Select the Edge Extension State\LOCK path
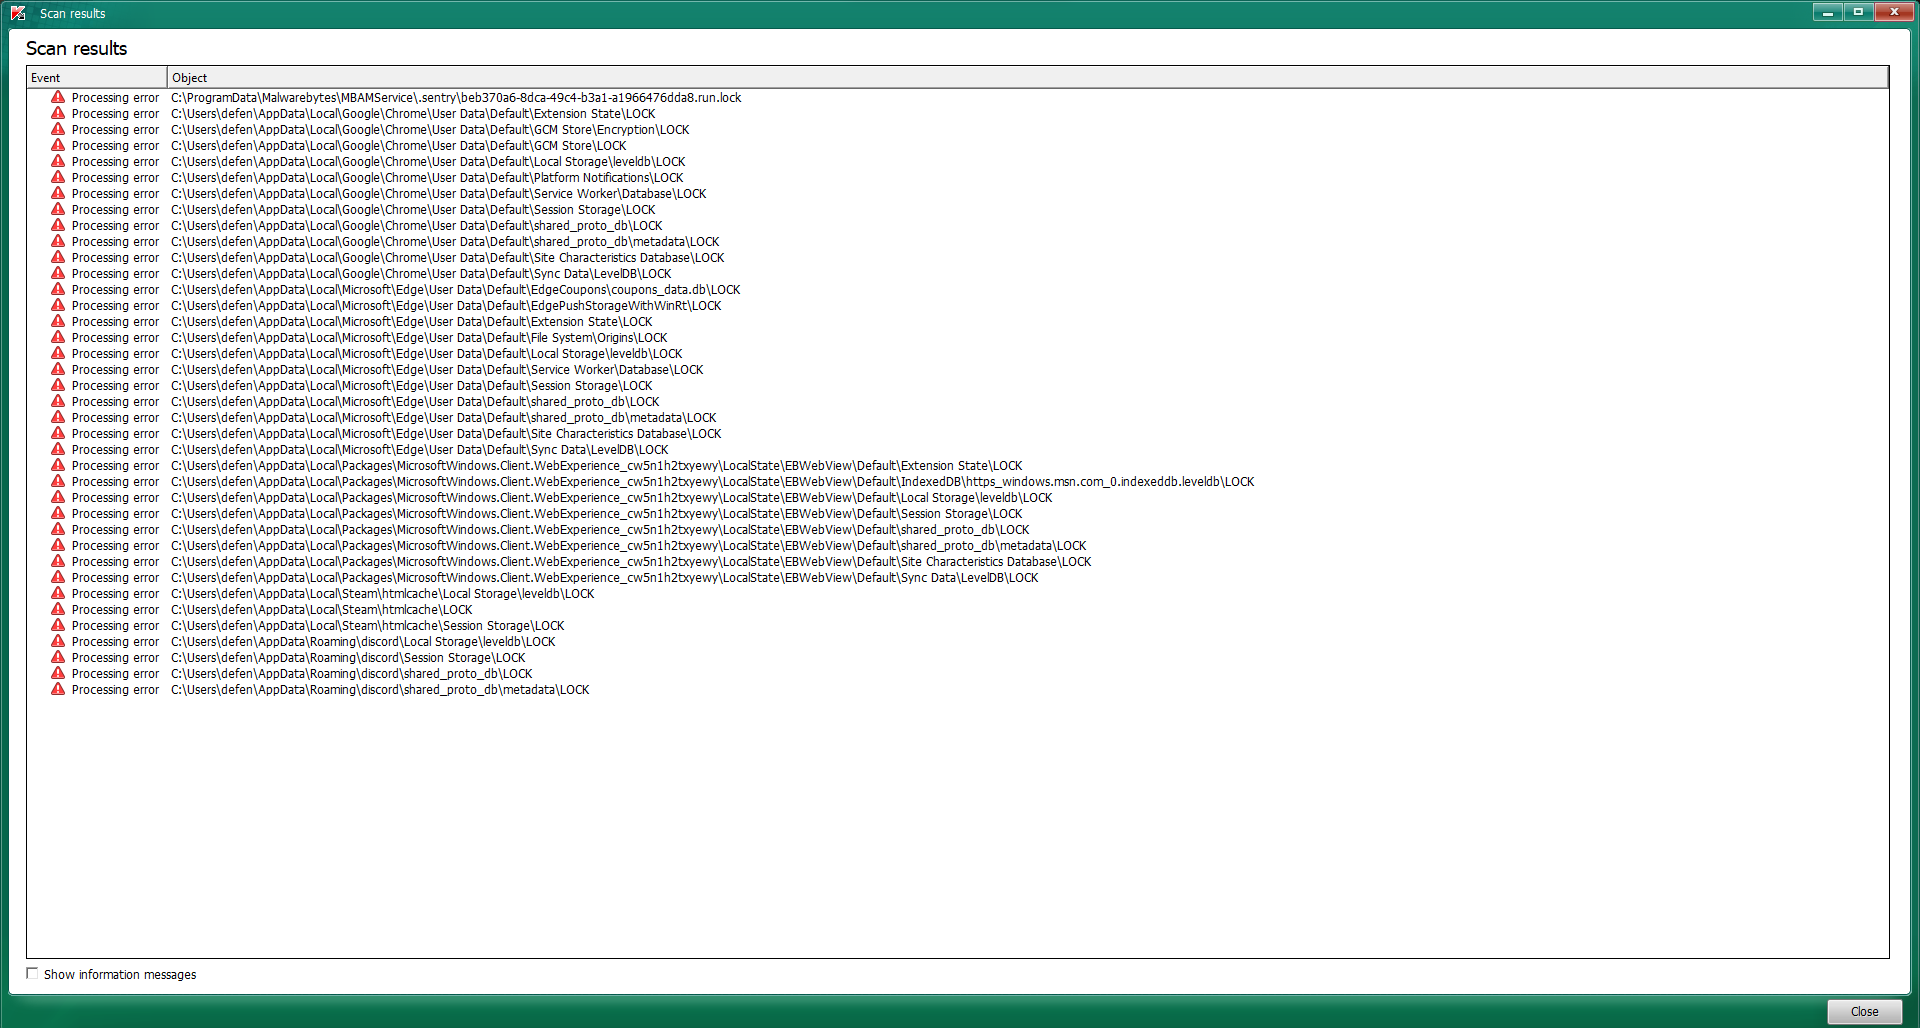 click(411, 322)
